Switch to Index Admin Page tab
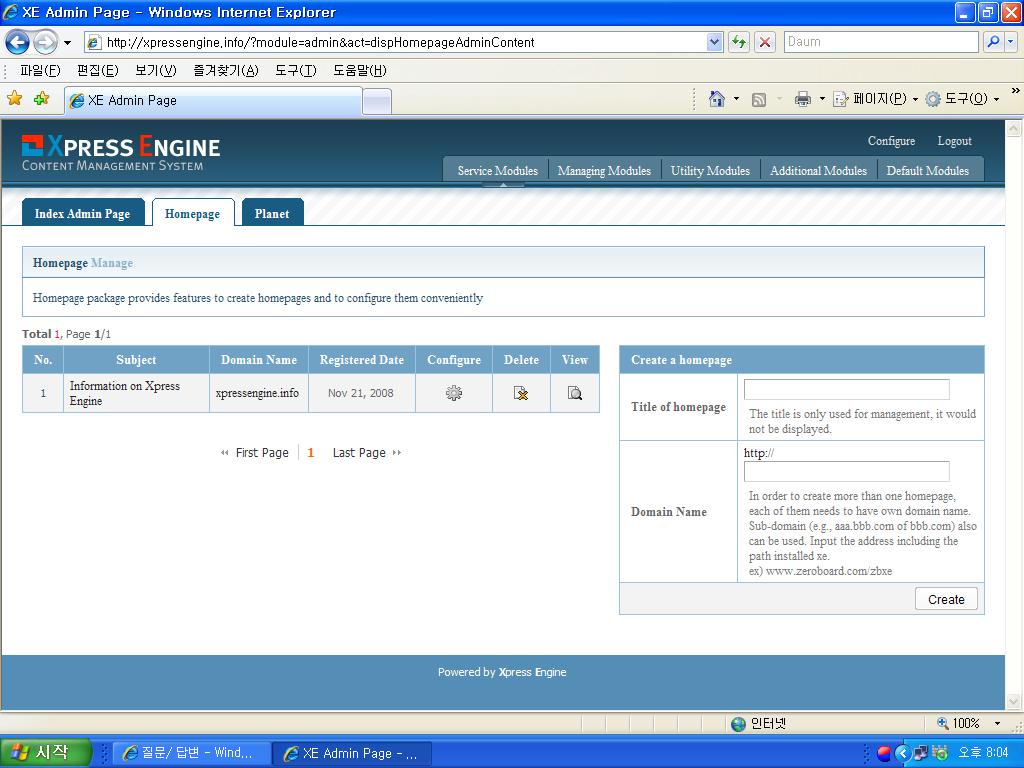Image resolution: width=1024 pixels, height=768 pixels. [82, 214]
